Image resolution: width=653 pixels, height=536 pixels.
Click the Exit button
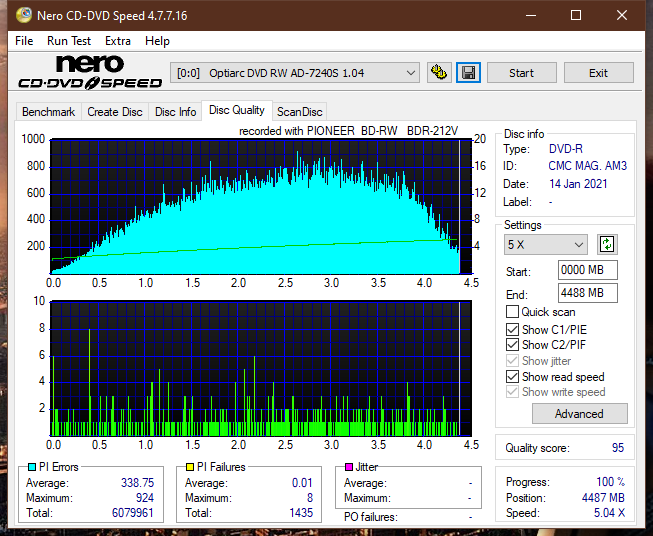click(598, 73)
